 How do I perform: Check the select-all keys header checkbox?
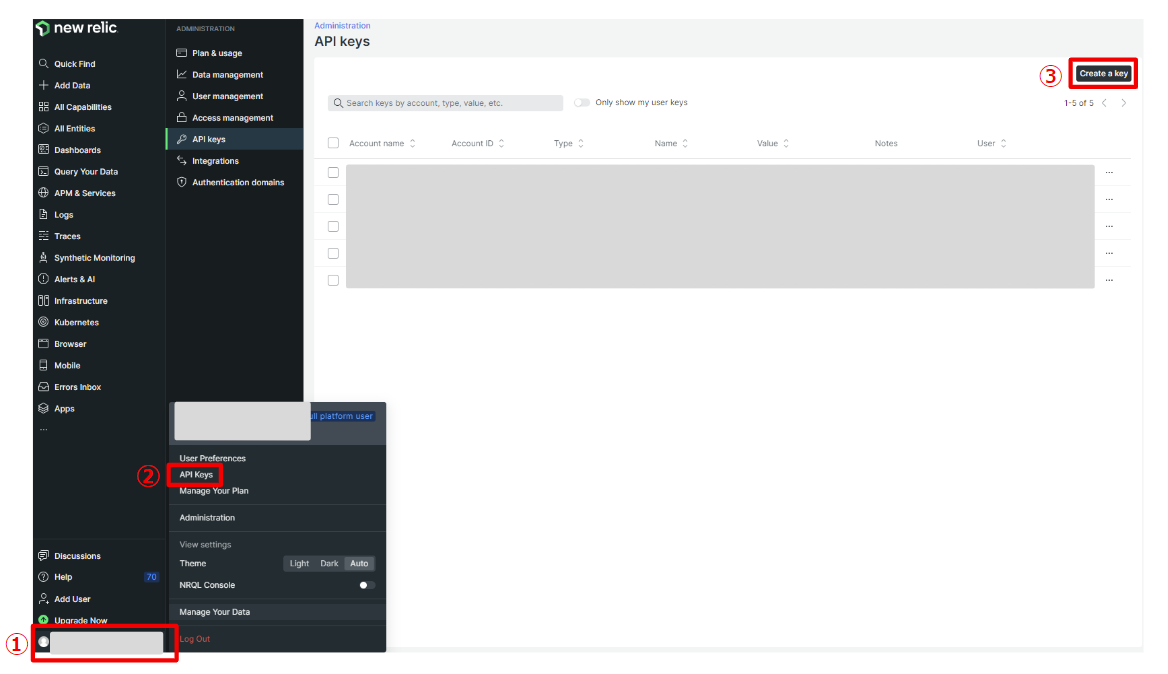pos(333,143)
